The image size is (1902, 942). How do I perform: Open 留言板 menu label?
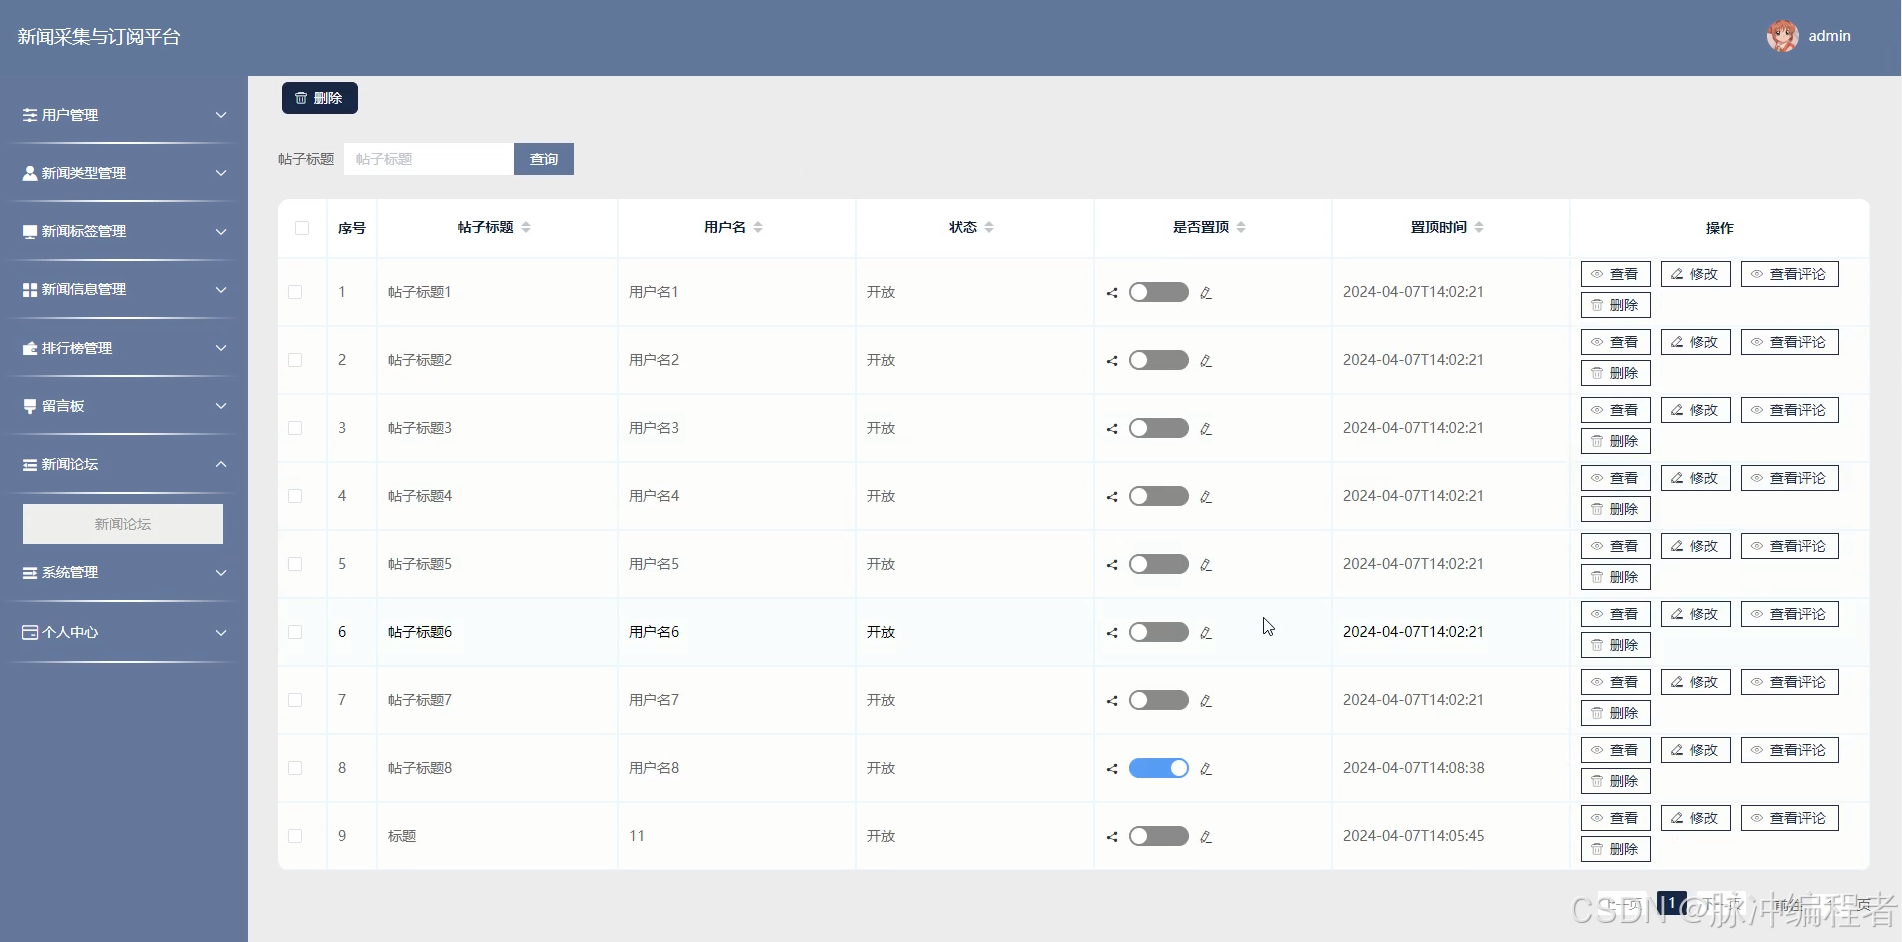click(63, 406)
